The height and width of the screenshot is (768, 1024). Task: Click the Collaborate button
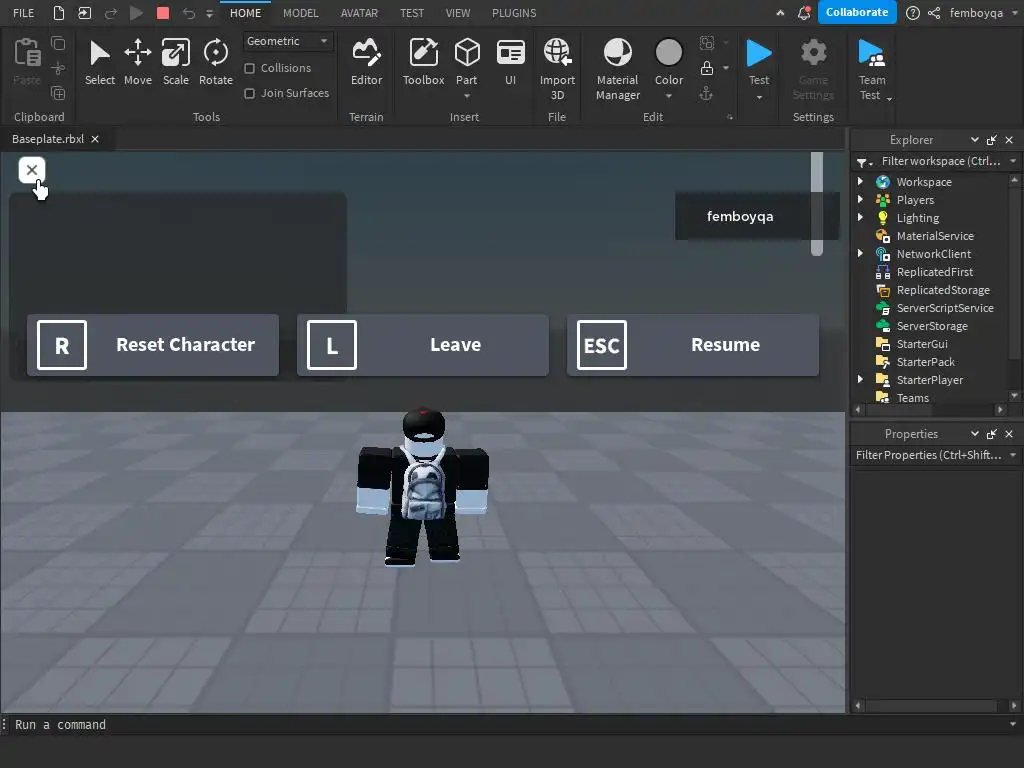(857, 12)
